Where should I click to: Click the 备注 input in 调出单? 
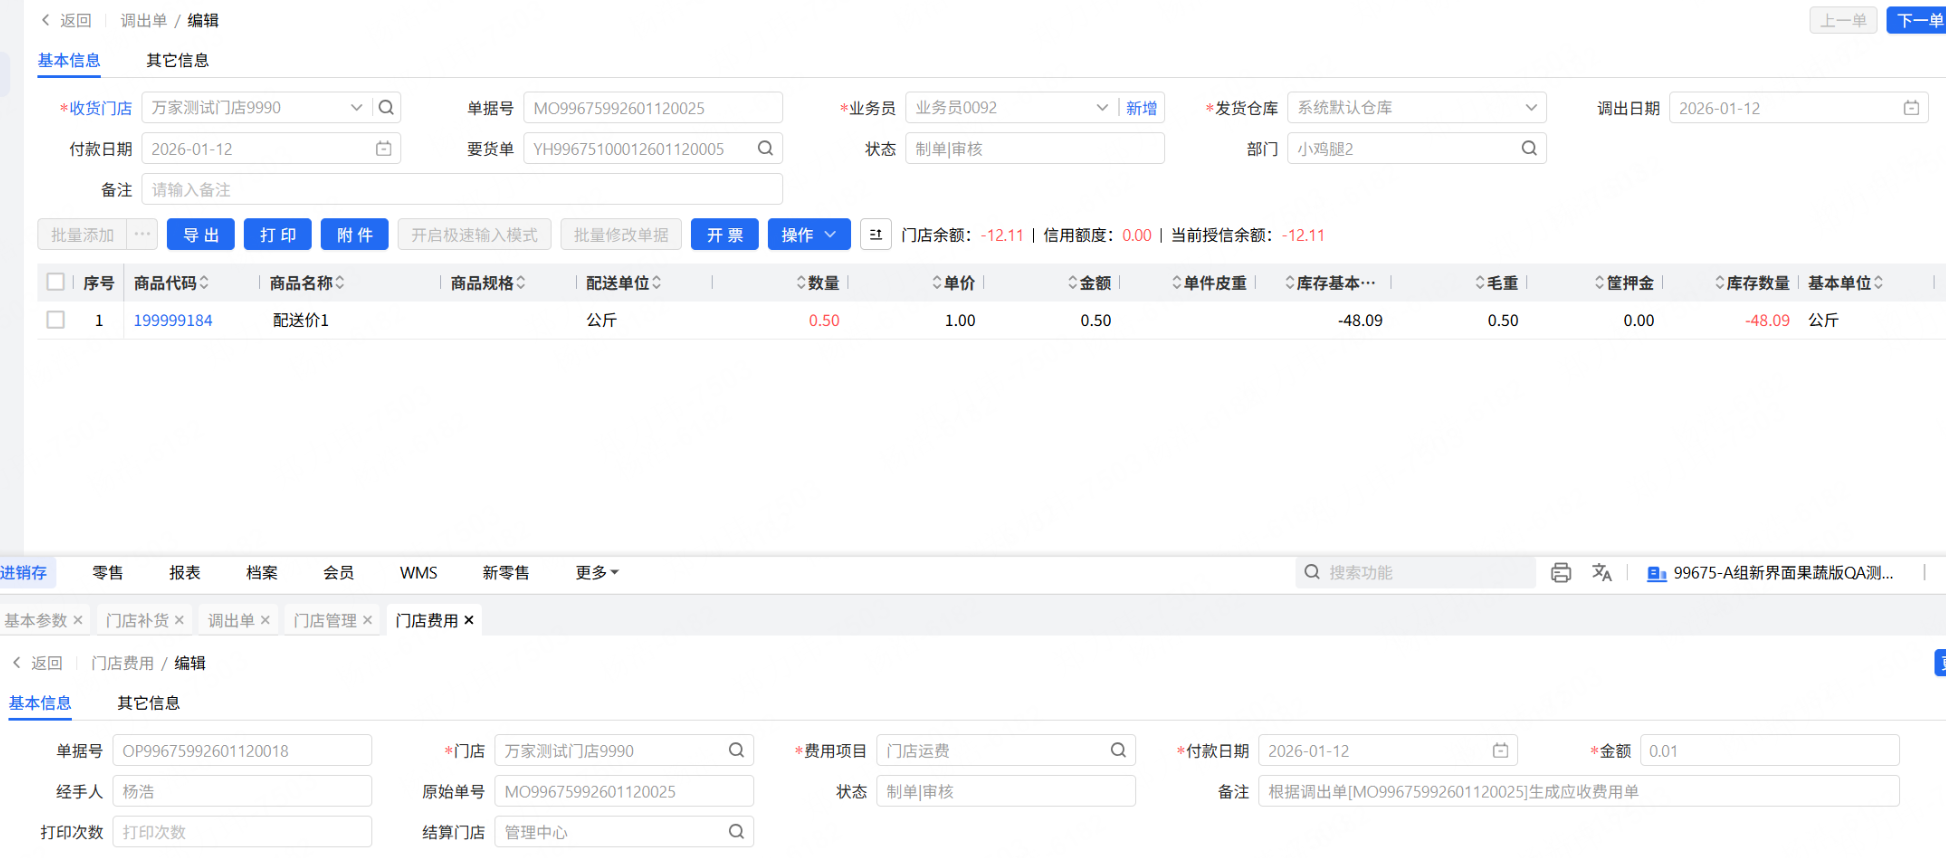tap(462, 190)
